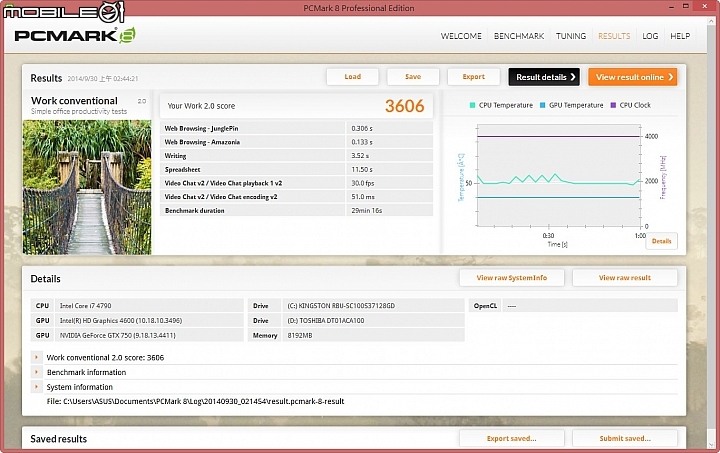Click the Saved results heading

58,439
